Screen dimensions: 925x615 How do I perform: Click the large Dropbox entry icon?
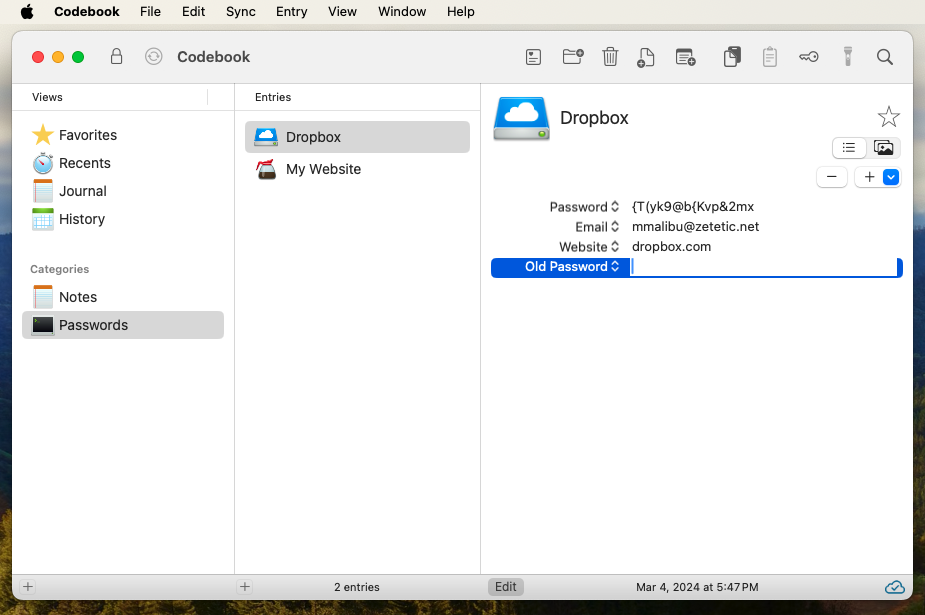pos(521,119)
